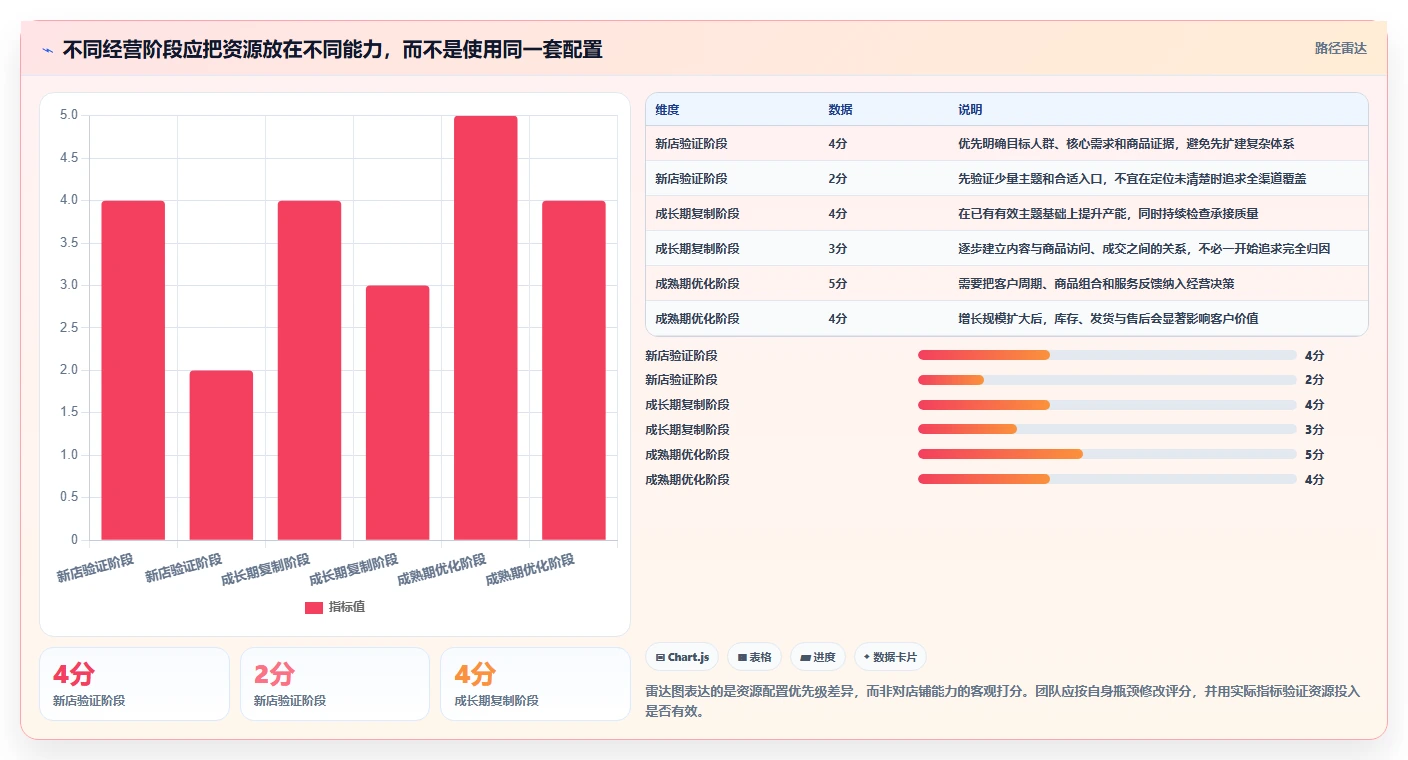Open the red 4分 新店验证阶段 stat card
This screenshot has width=1408, height=760.
pyautogui.click(x=134, y=684)
